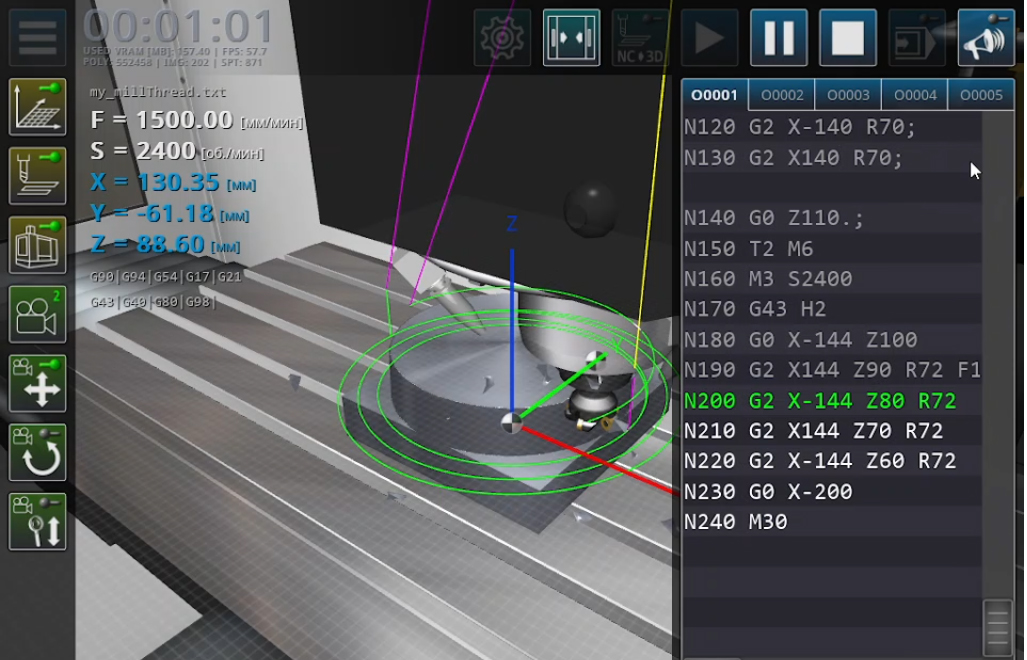Viewport: 1027px width, 660px height.
Task: Switch to the O0002 program tab
Action: tap(782, 96)
